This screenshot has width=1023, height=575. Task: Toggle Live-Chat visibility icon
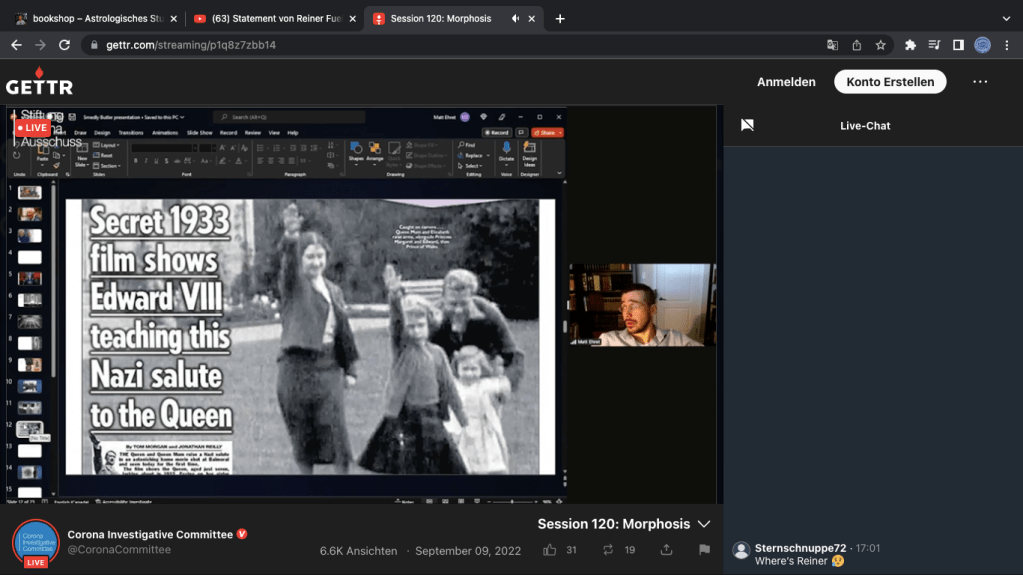[x=747, y=125]
